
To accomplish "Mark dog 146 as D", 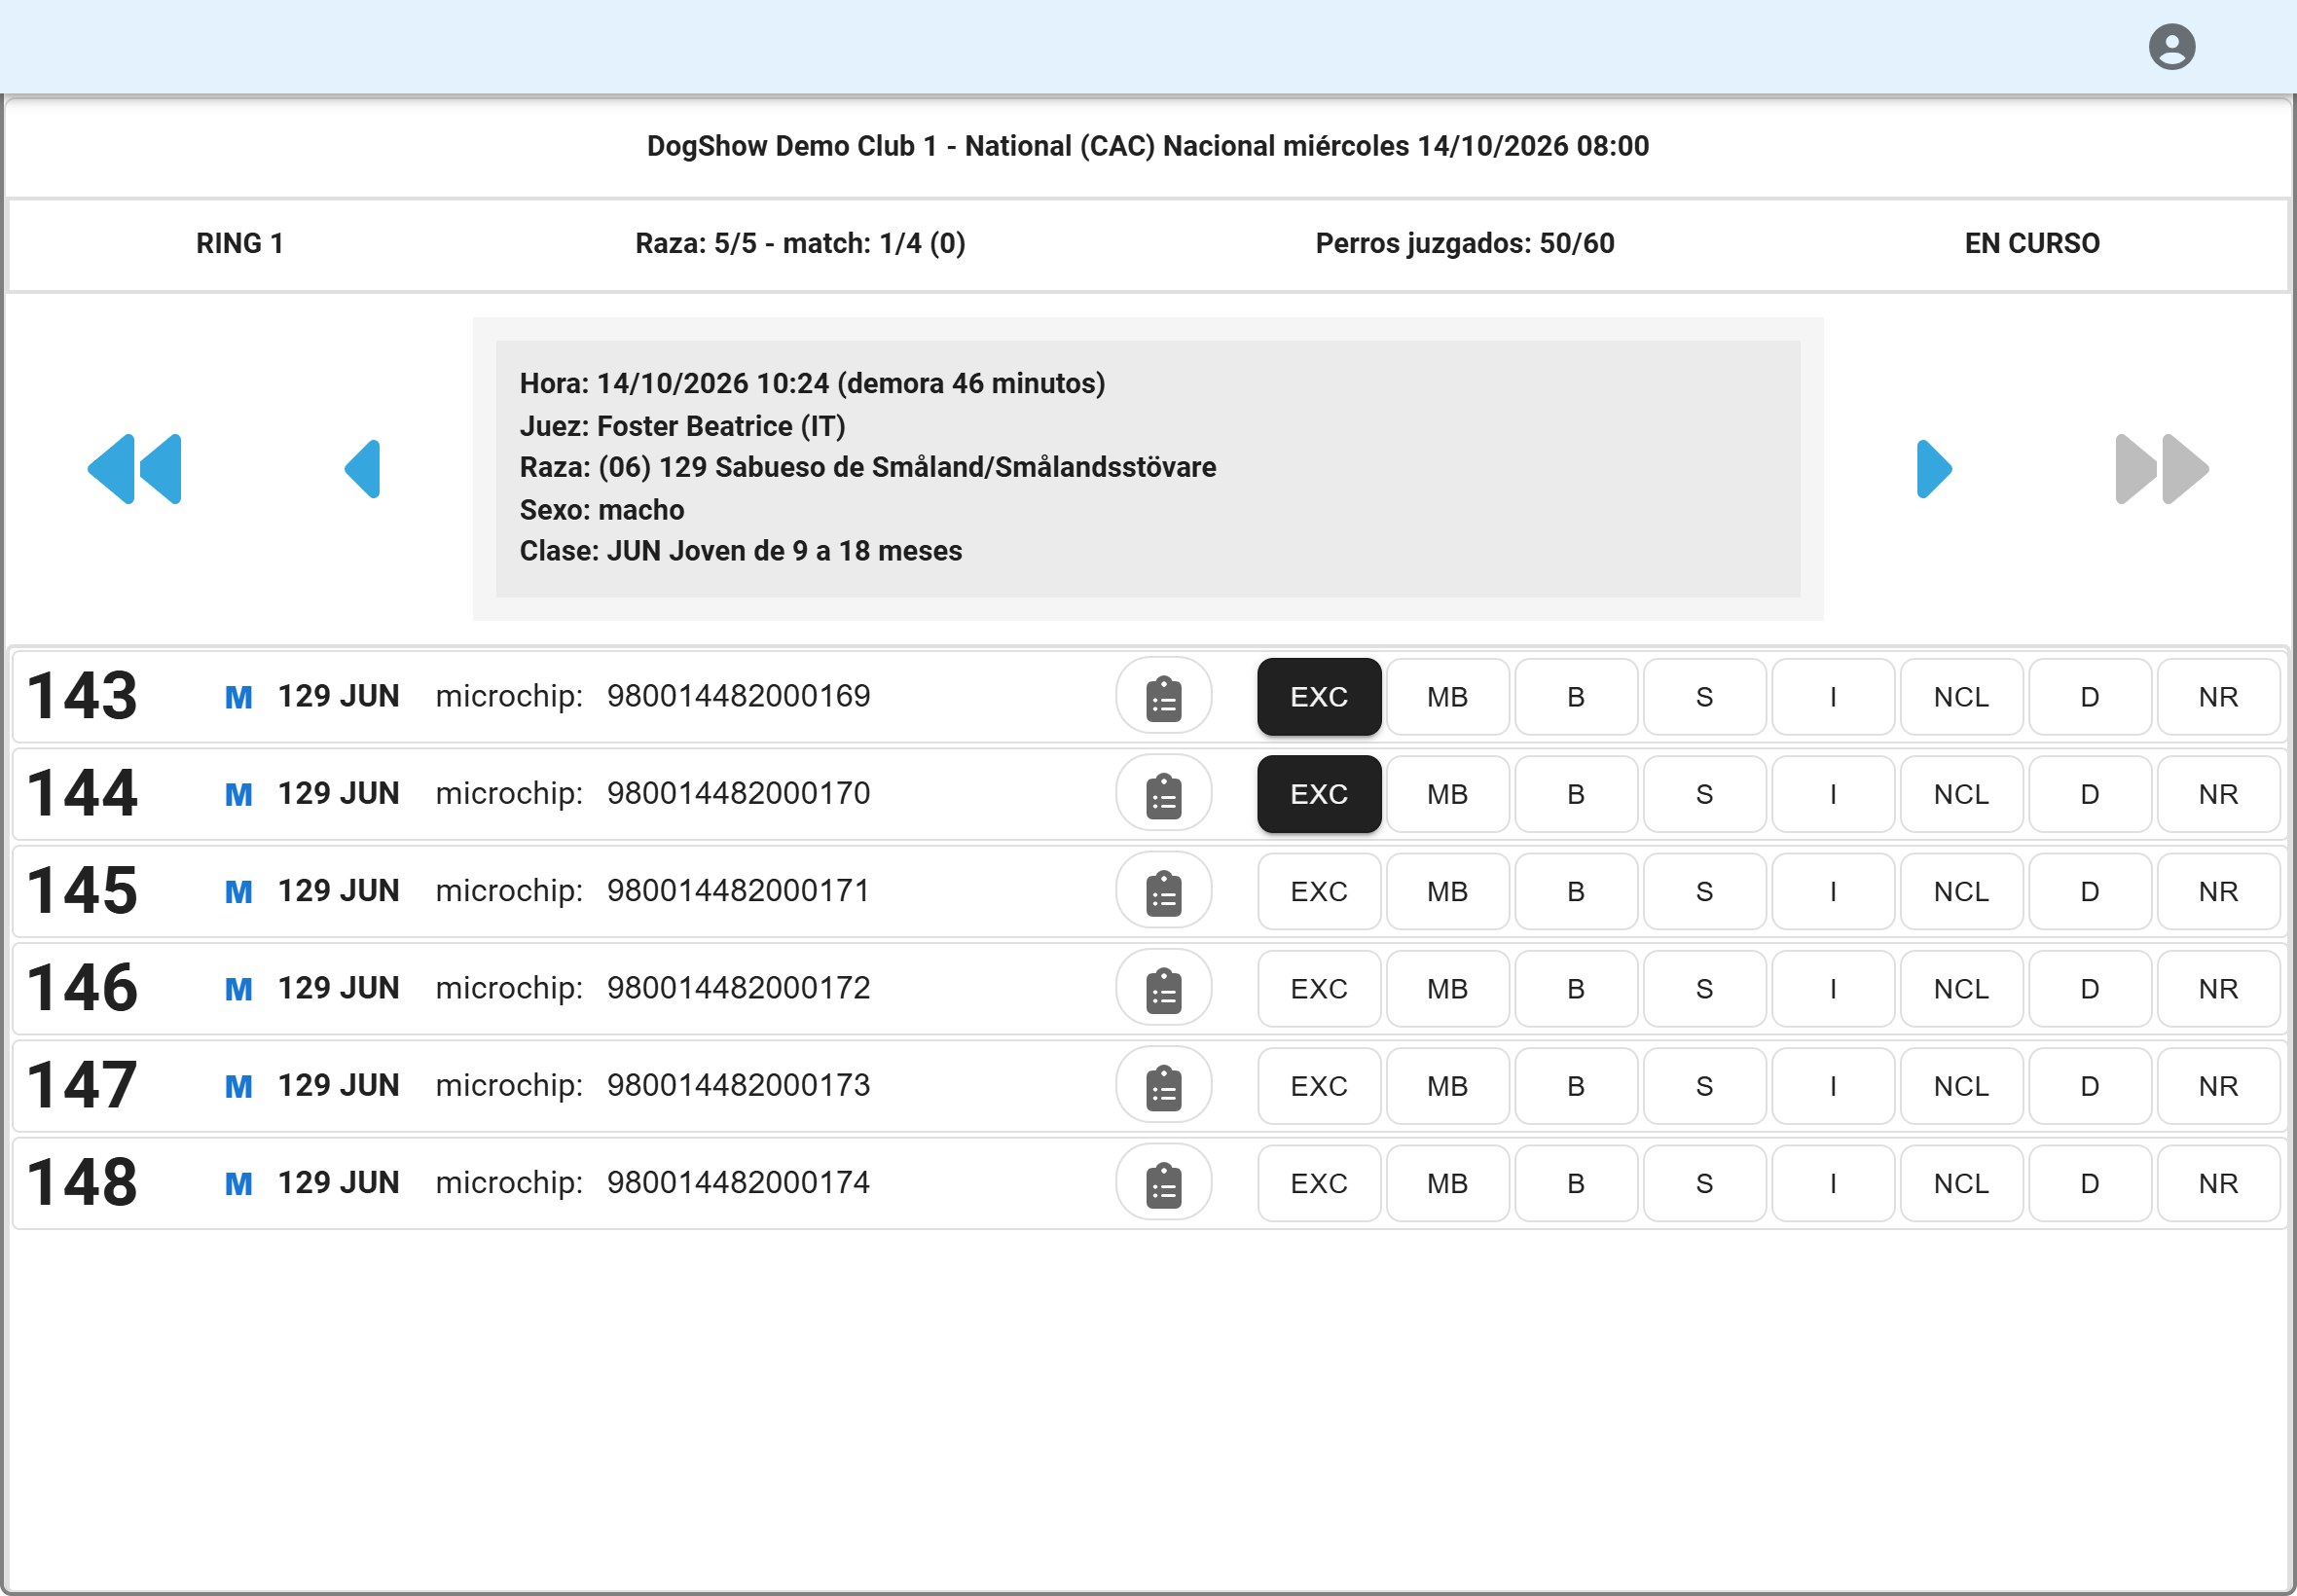I will [2090, 989].
